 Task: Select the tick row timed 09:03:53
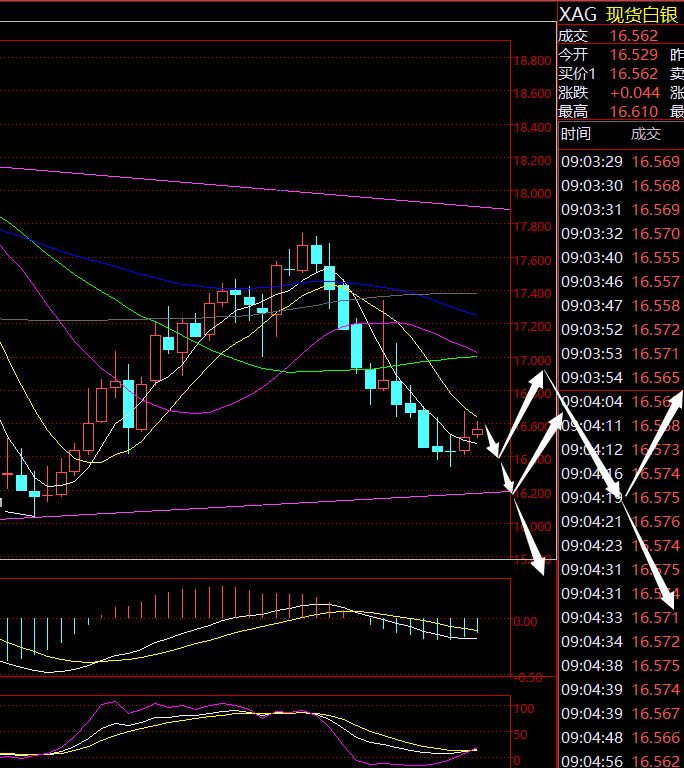(x=621, y=354)
